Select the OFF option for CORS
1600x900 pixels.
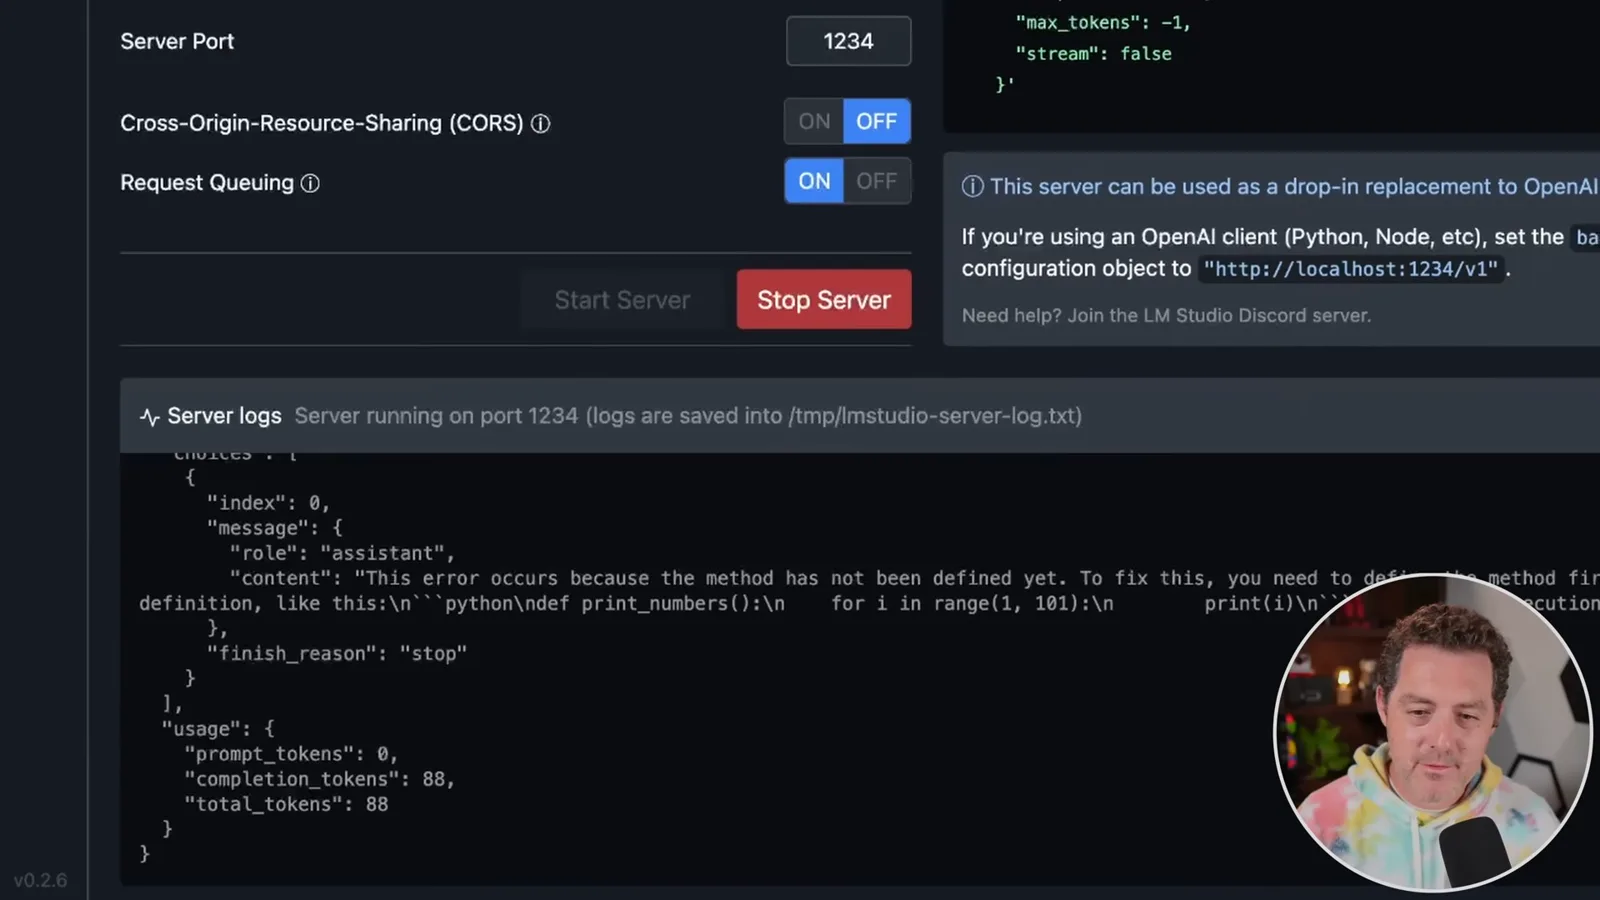pyautogui.click(x=877, y=121)
